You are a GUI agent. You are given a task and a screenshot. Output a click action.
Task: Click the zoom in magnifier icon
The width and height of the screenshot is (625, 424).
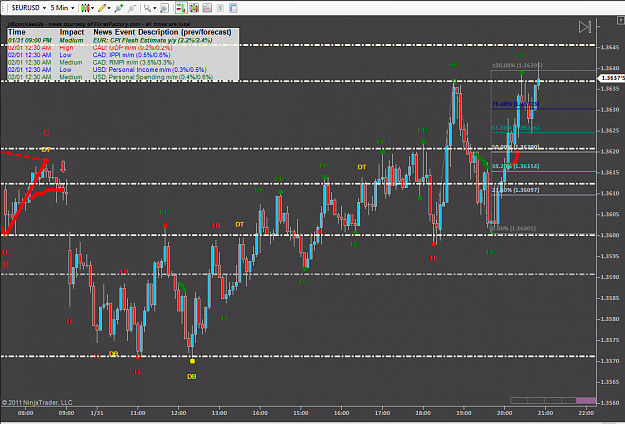point(119,8)
